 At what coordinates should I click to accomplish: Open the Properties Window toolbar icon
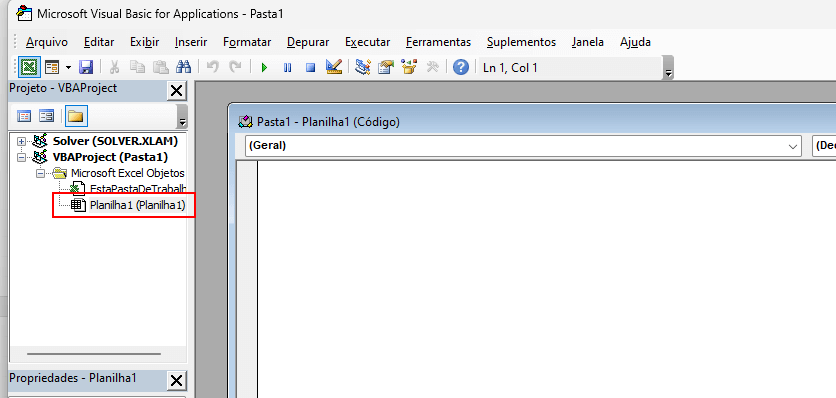[385, 67]
